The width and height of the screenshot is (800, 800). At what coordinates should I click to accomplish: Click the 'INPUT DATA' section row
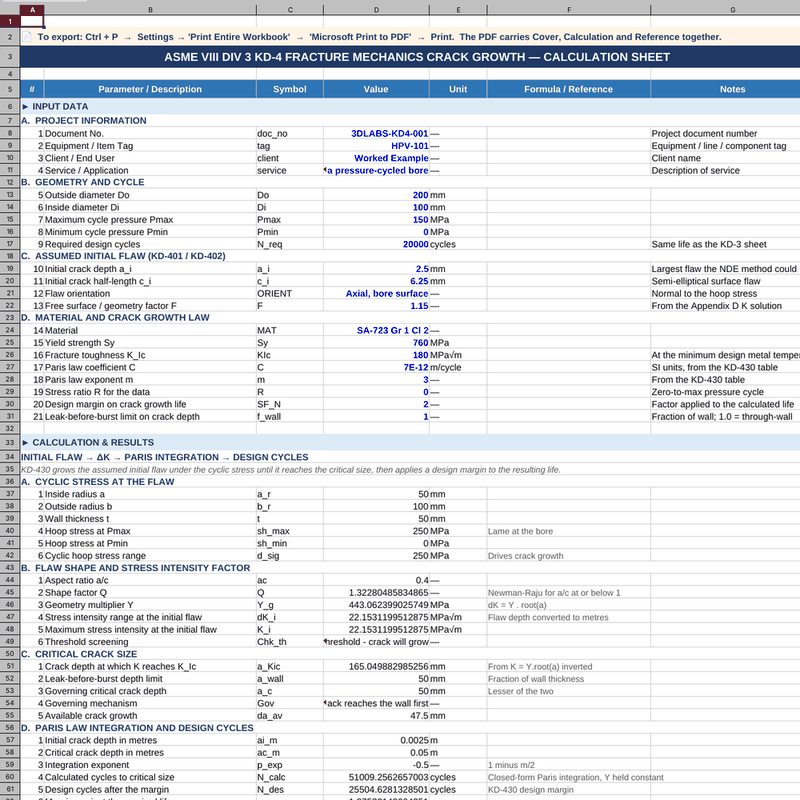tap(410, 106)
